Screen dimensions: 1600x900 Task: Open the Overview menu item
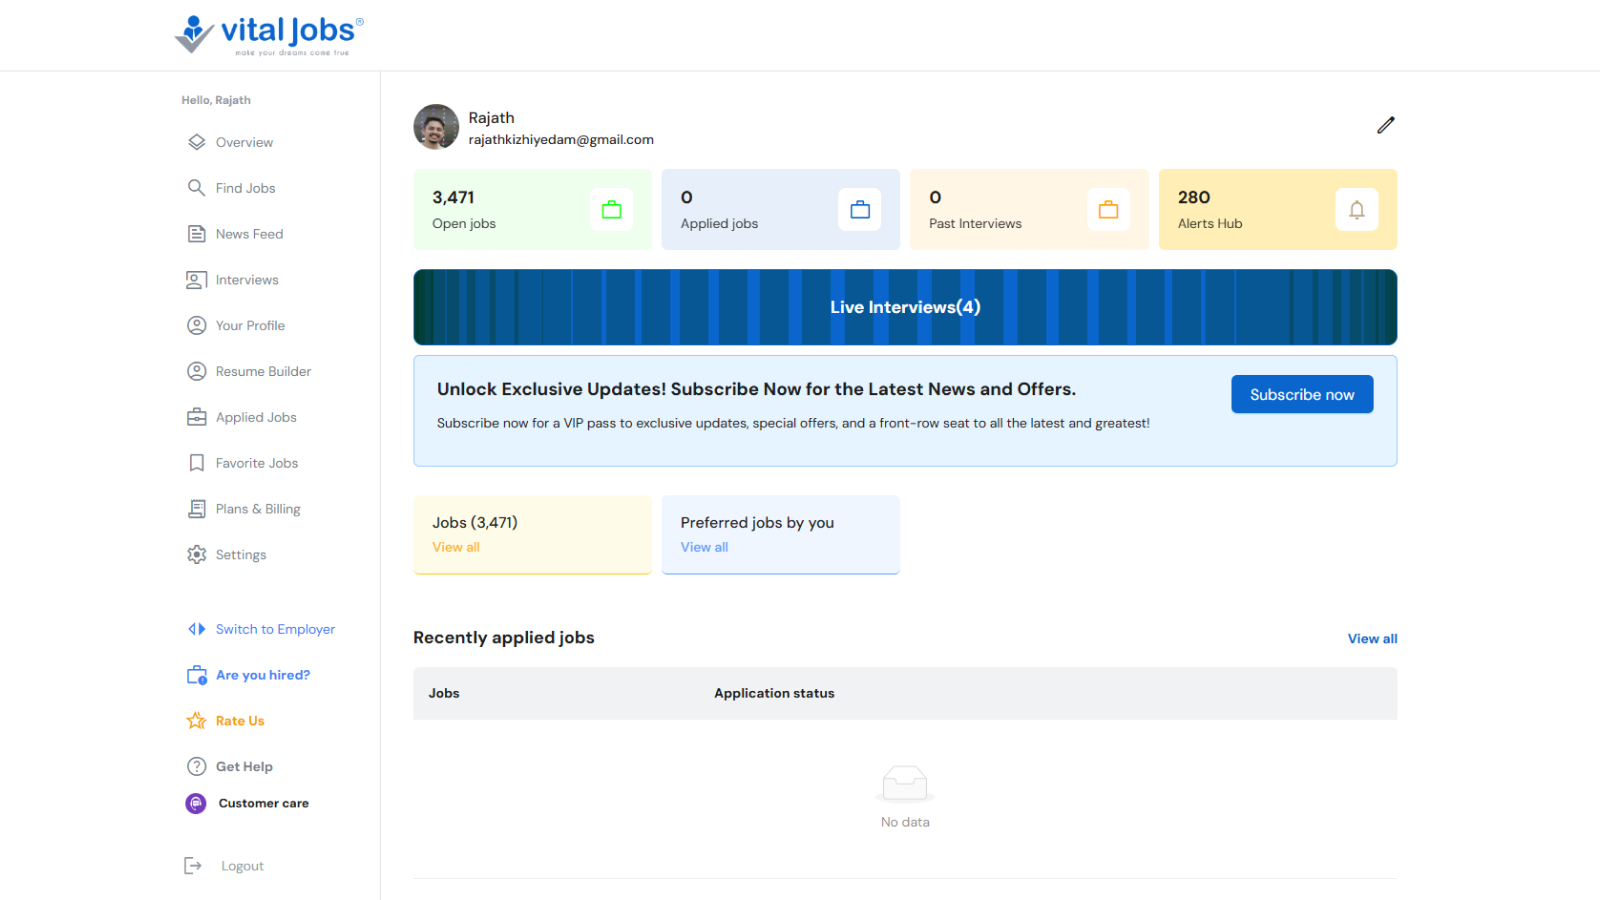tap(244, 142)
